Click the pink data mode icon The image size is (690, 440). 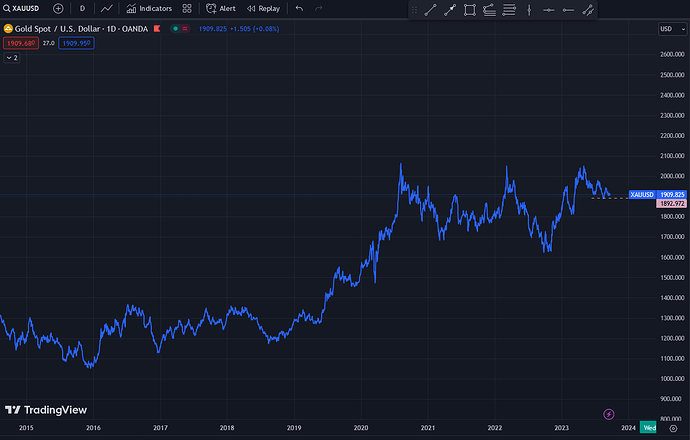click(185, 29)
